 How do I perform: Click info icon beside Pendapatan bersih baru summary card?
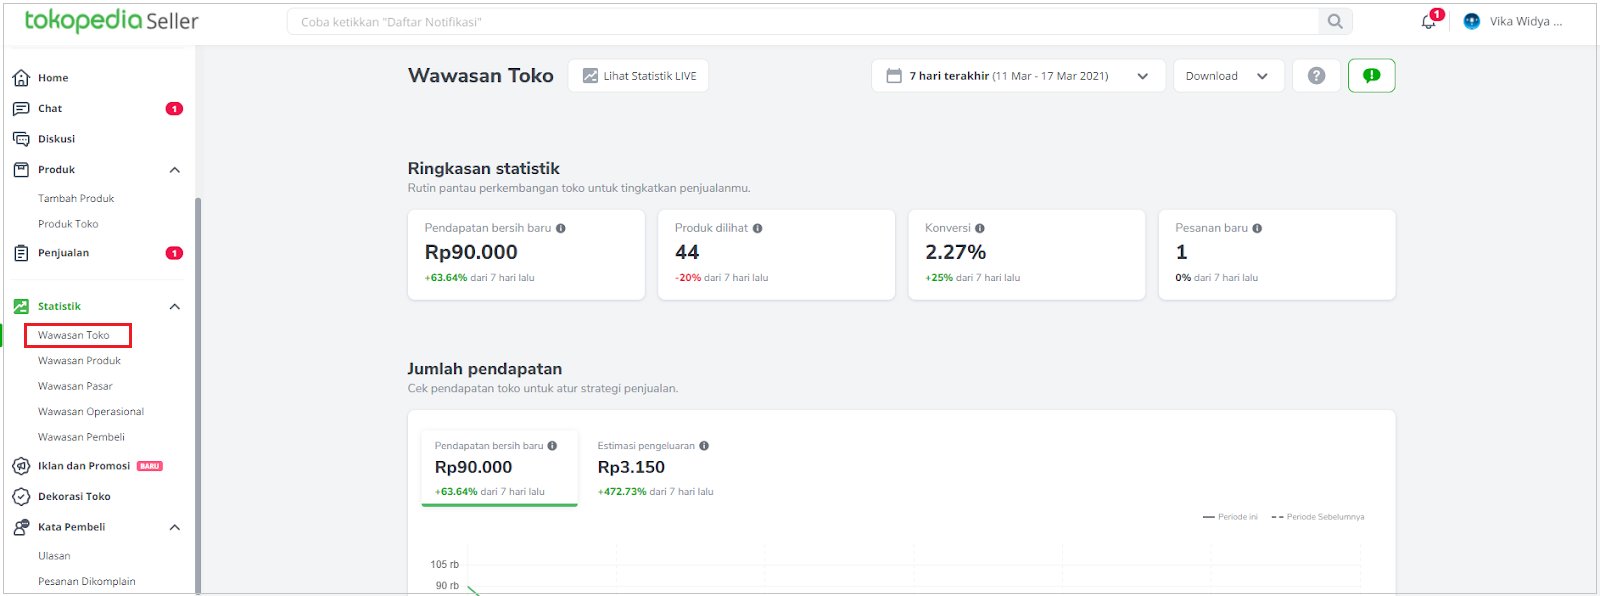pos(561,228)
